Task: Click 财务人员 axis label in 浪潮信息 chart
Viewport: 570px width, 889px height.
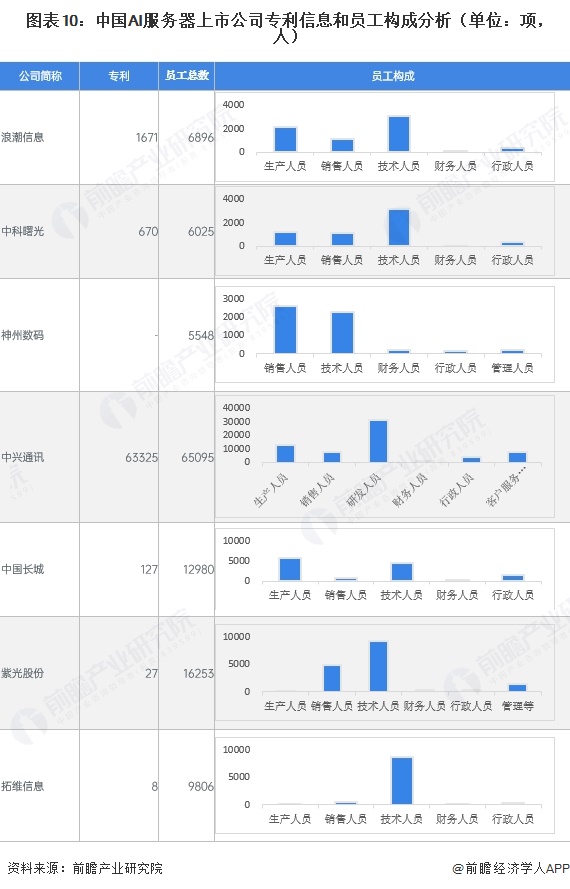Action: click(455, 166)
